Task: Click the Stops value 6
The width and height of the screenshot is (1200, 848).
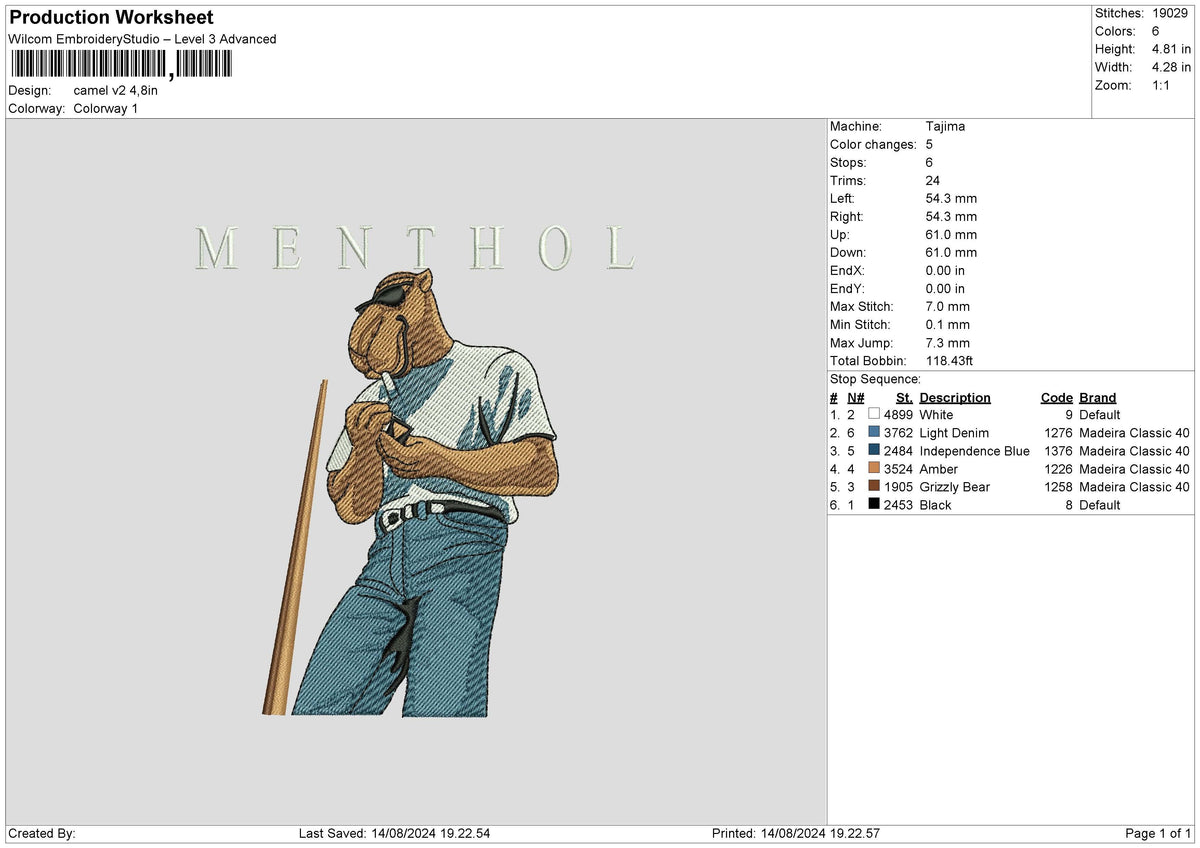Action: 930,162
